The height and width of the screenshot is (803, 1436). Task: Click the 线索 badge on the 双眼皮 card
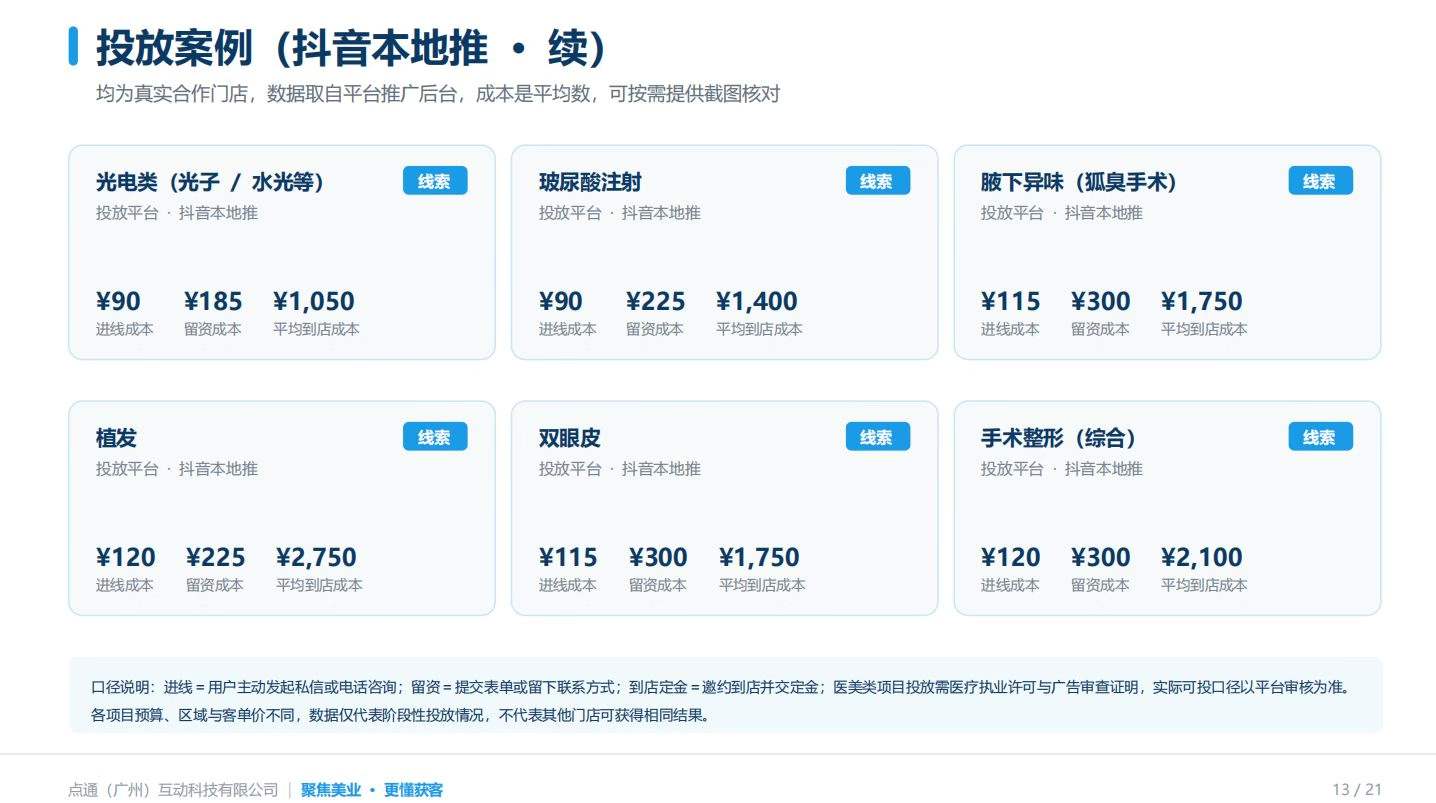click(877, 437)
